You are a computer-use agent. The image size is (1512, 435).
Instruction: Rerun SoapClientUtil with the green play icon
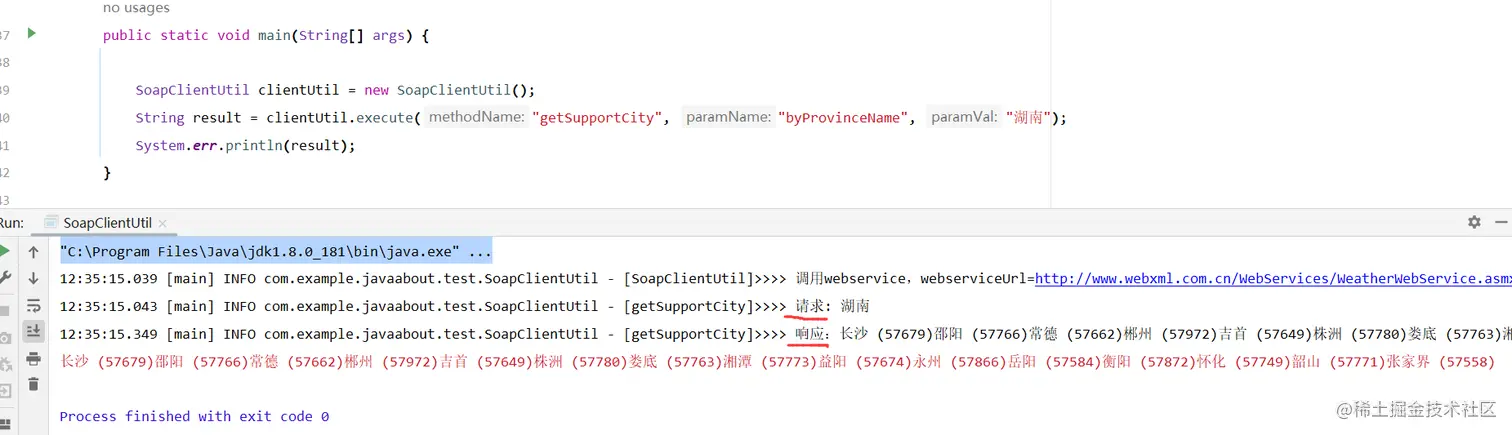click(x=4, y=251)
